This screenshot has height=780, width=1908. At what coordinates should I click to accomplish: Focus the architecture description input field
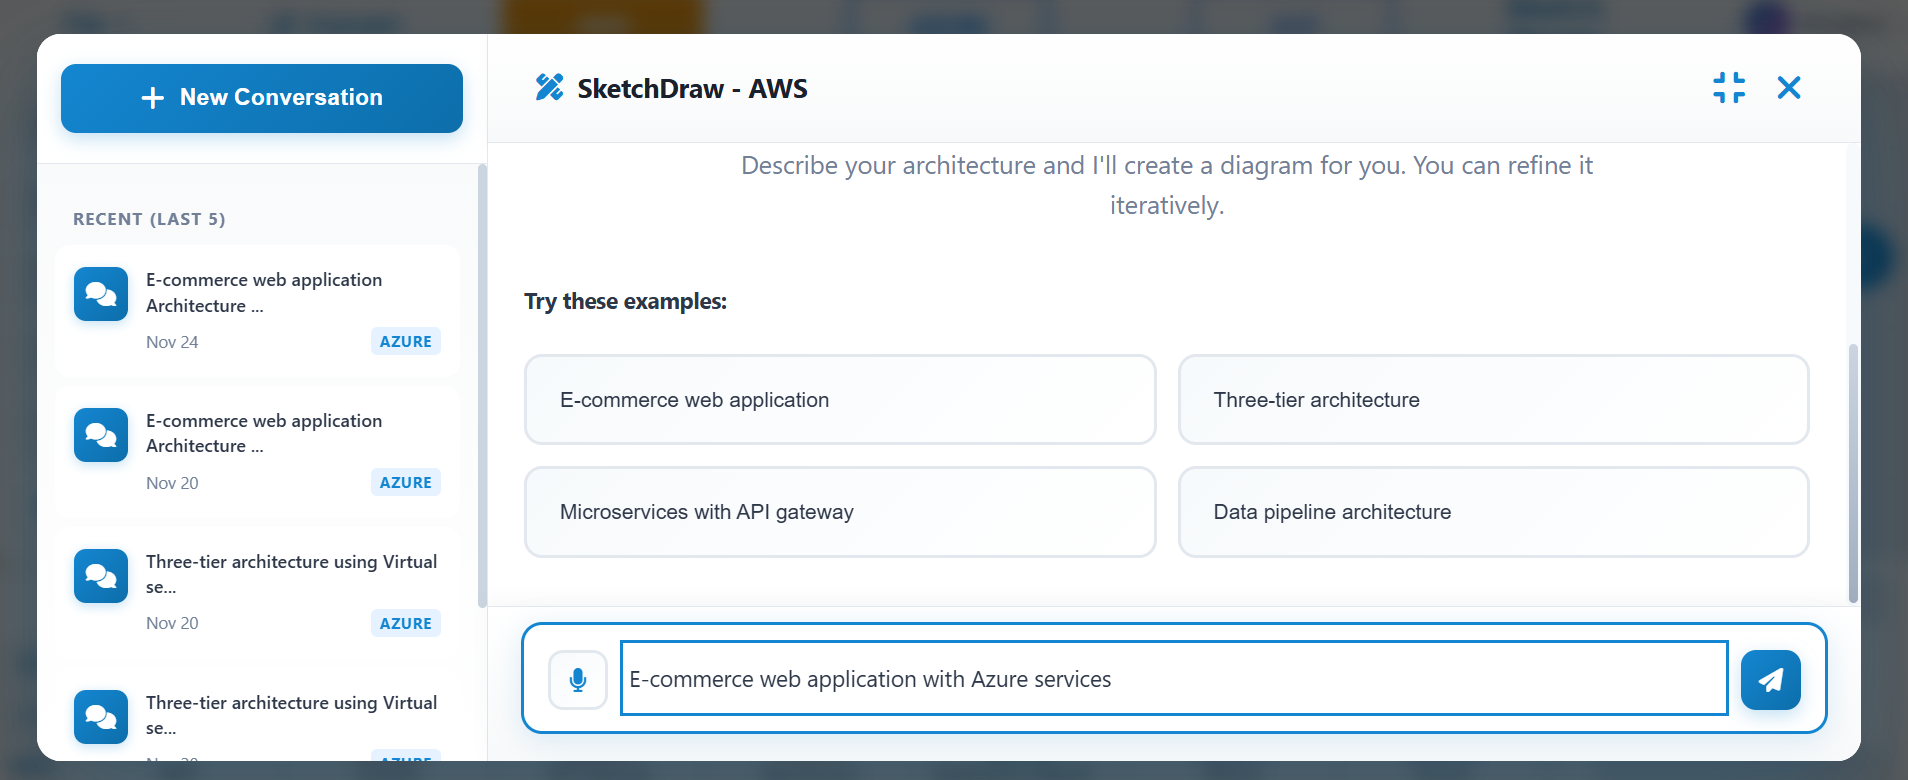point(1174,679)
